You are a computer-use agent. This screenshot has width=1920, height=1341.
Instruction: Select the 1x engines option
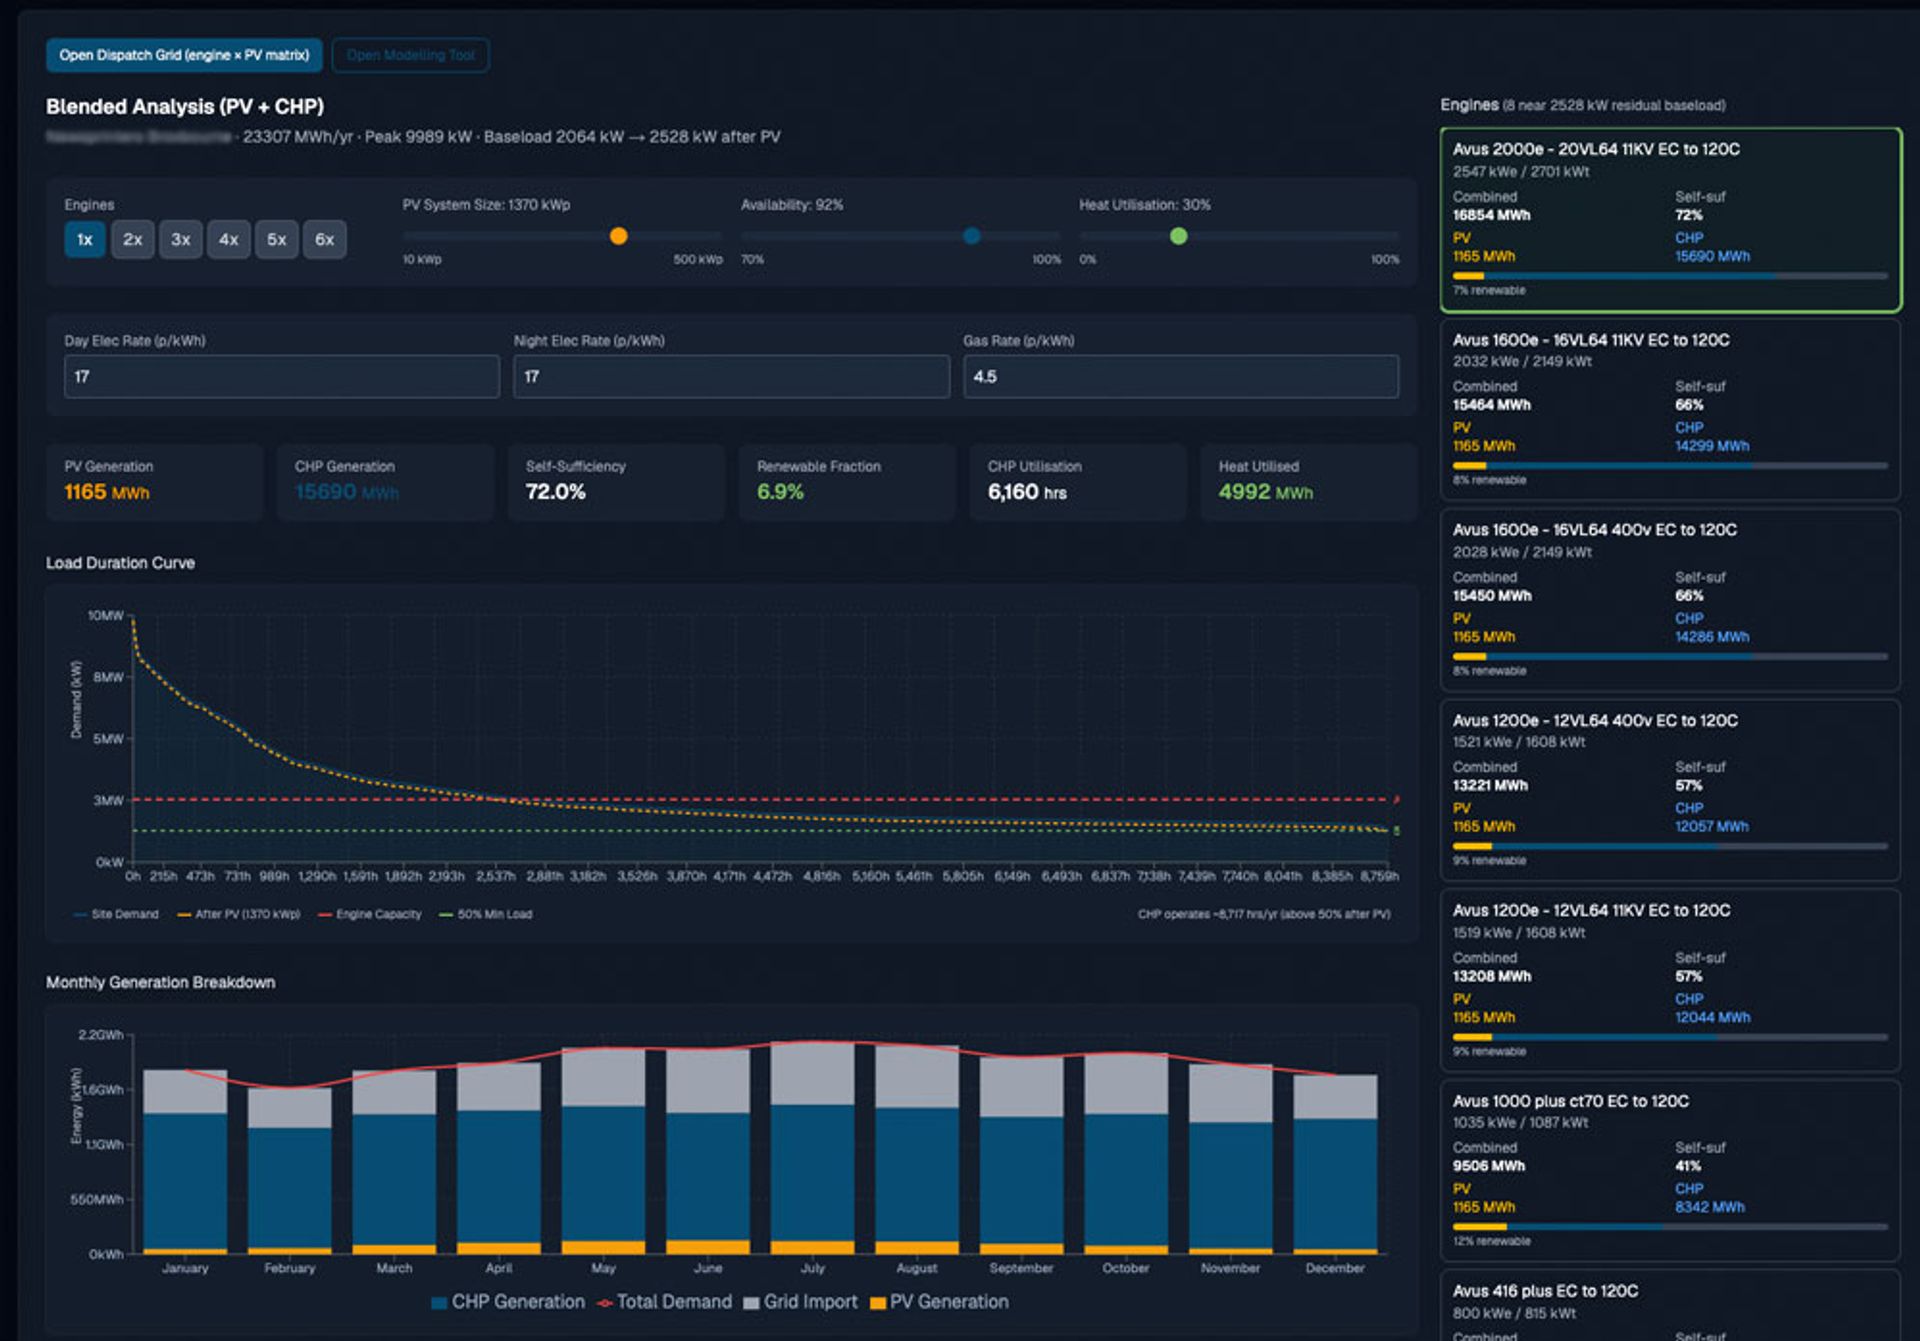85,240
